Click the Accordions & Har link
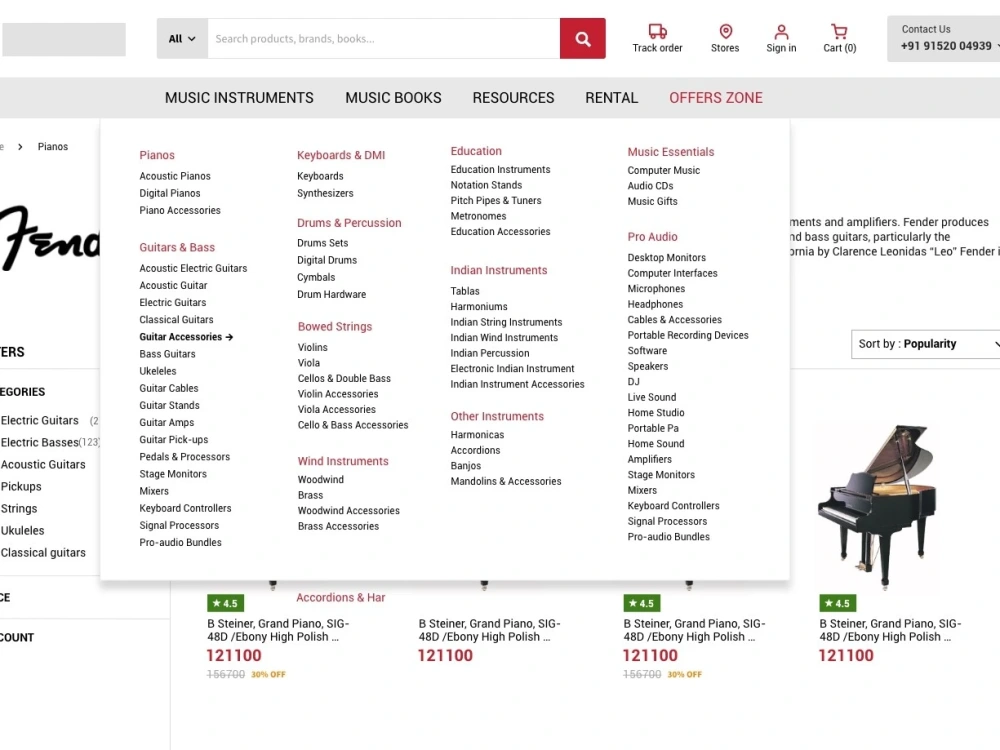The height and width of the screenshot is (750, 1000). [x=341, y=598]
